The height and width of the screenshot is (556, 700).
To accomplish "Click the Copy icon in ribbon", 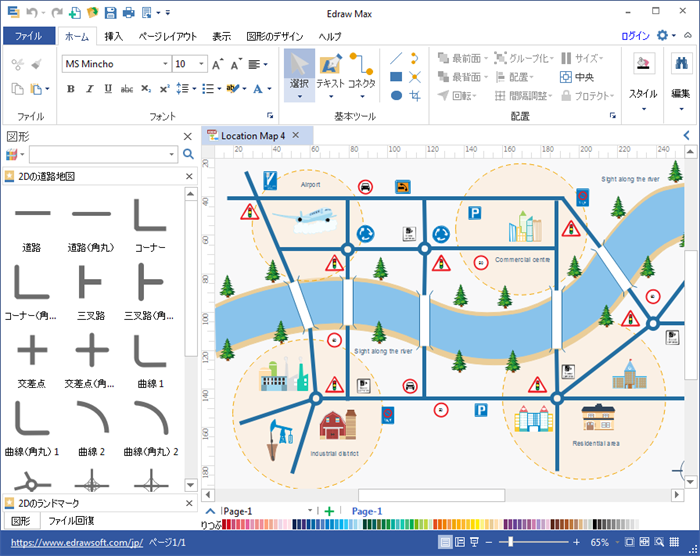I will (x=17, y=89).
